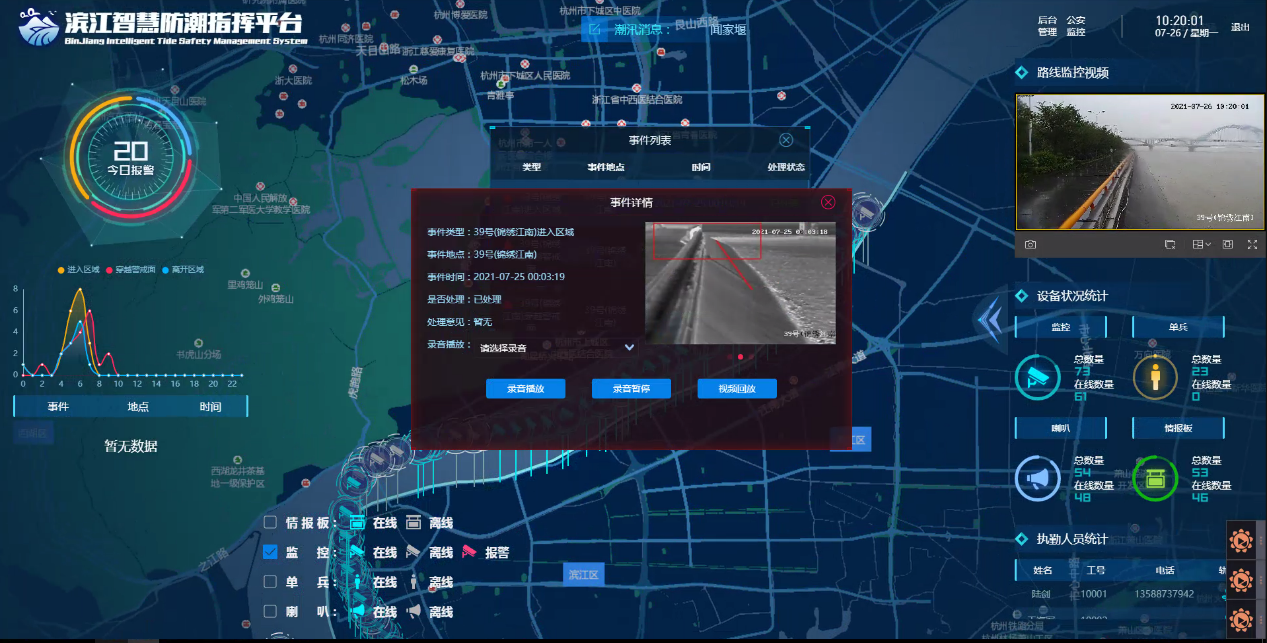Image resolution: width=1267 pixels, height=643 pixels.
Task: Click the event snapshot thumbnail in 事件详情
Action: [x=740, y=282]
